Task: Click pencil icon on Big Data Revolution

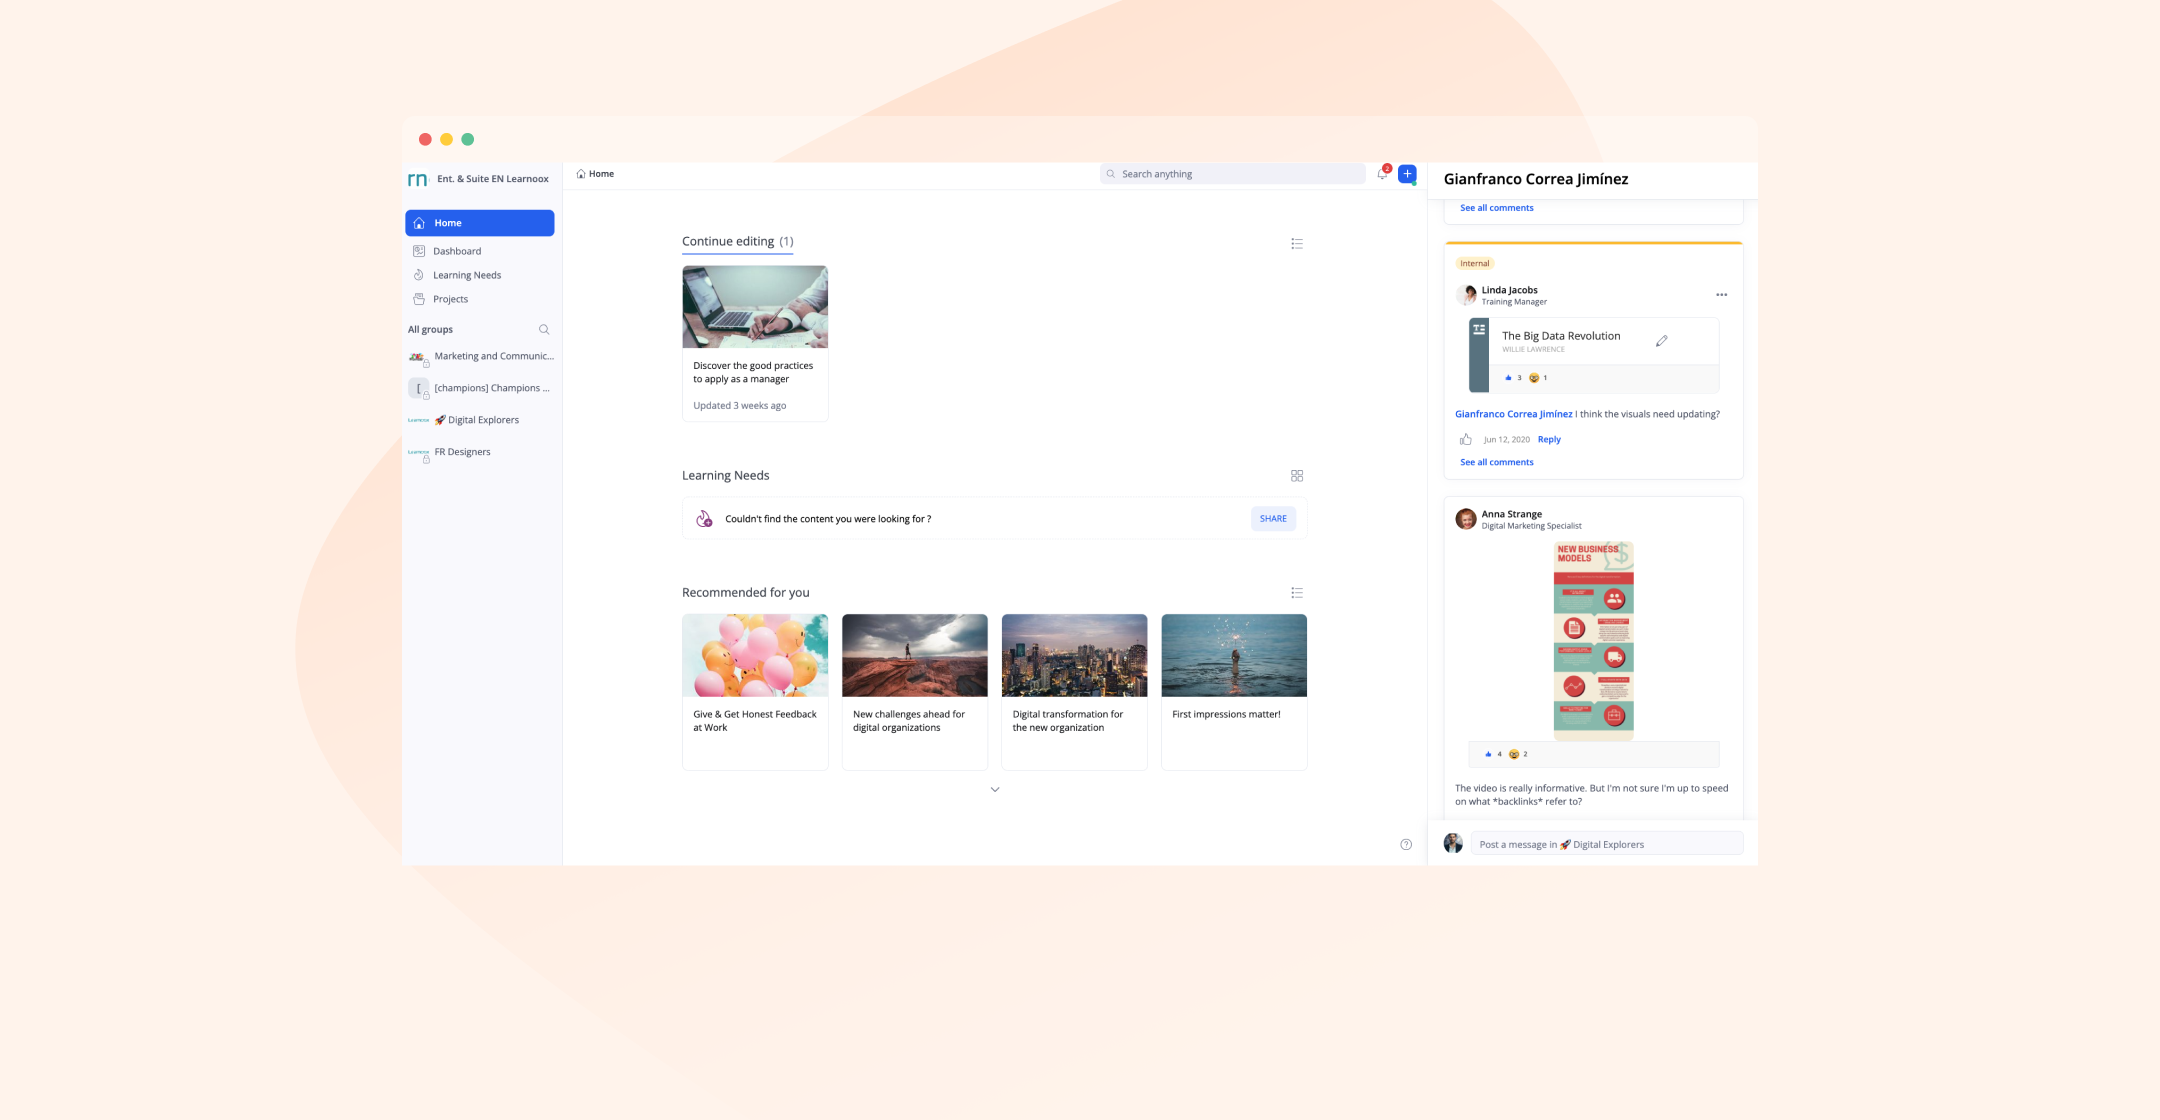Action: coord(1662,341)
